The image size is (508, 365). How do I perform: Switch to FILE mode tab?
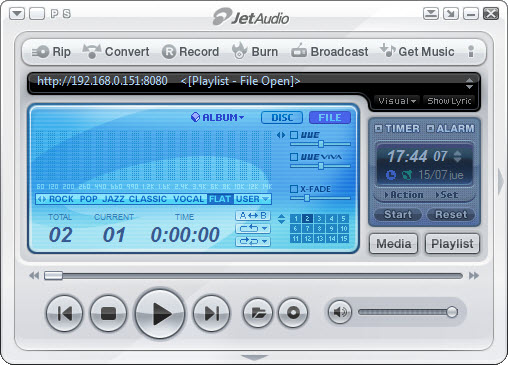330,118
